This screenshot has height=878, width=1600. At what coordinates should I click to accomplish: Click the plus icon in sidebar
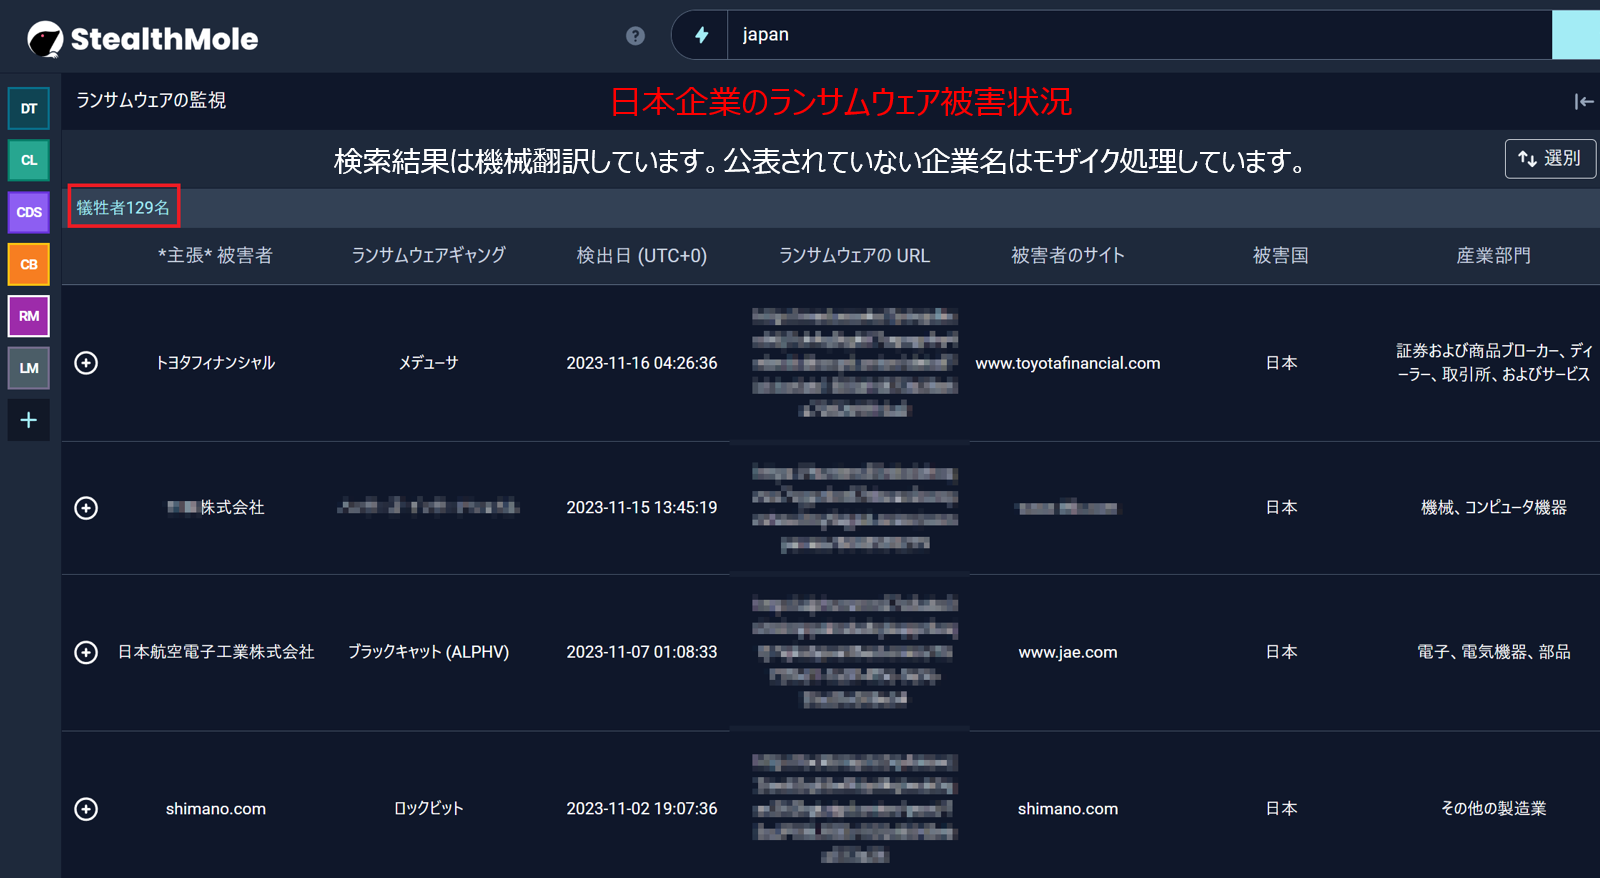29,420
